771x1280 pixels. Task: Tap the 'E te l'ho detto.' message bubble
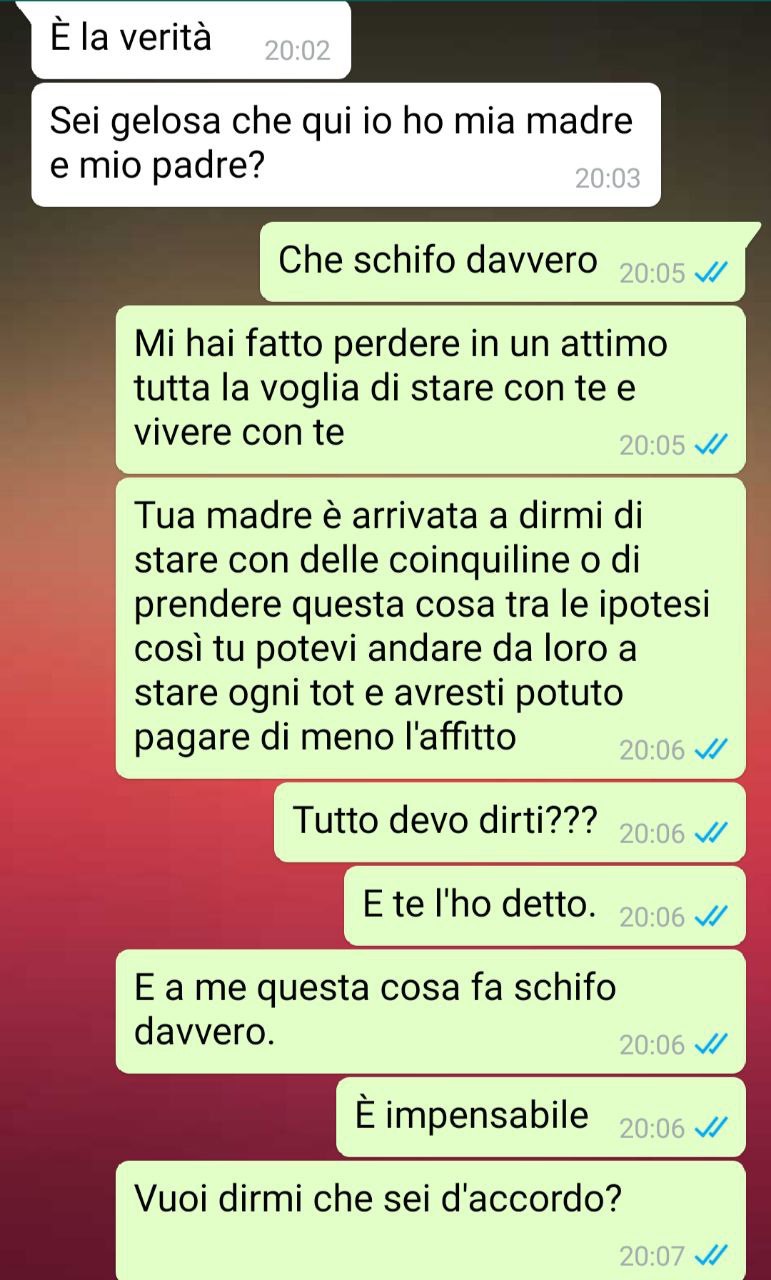tap(545, 906)
